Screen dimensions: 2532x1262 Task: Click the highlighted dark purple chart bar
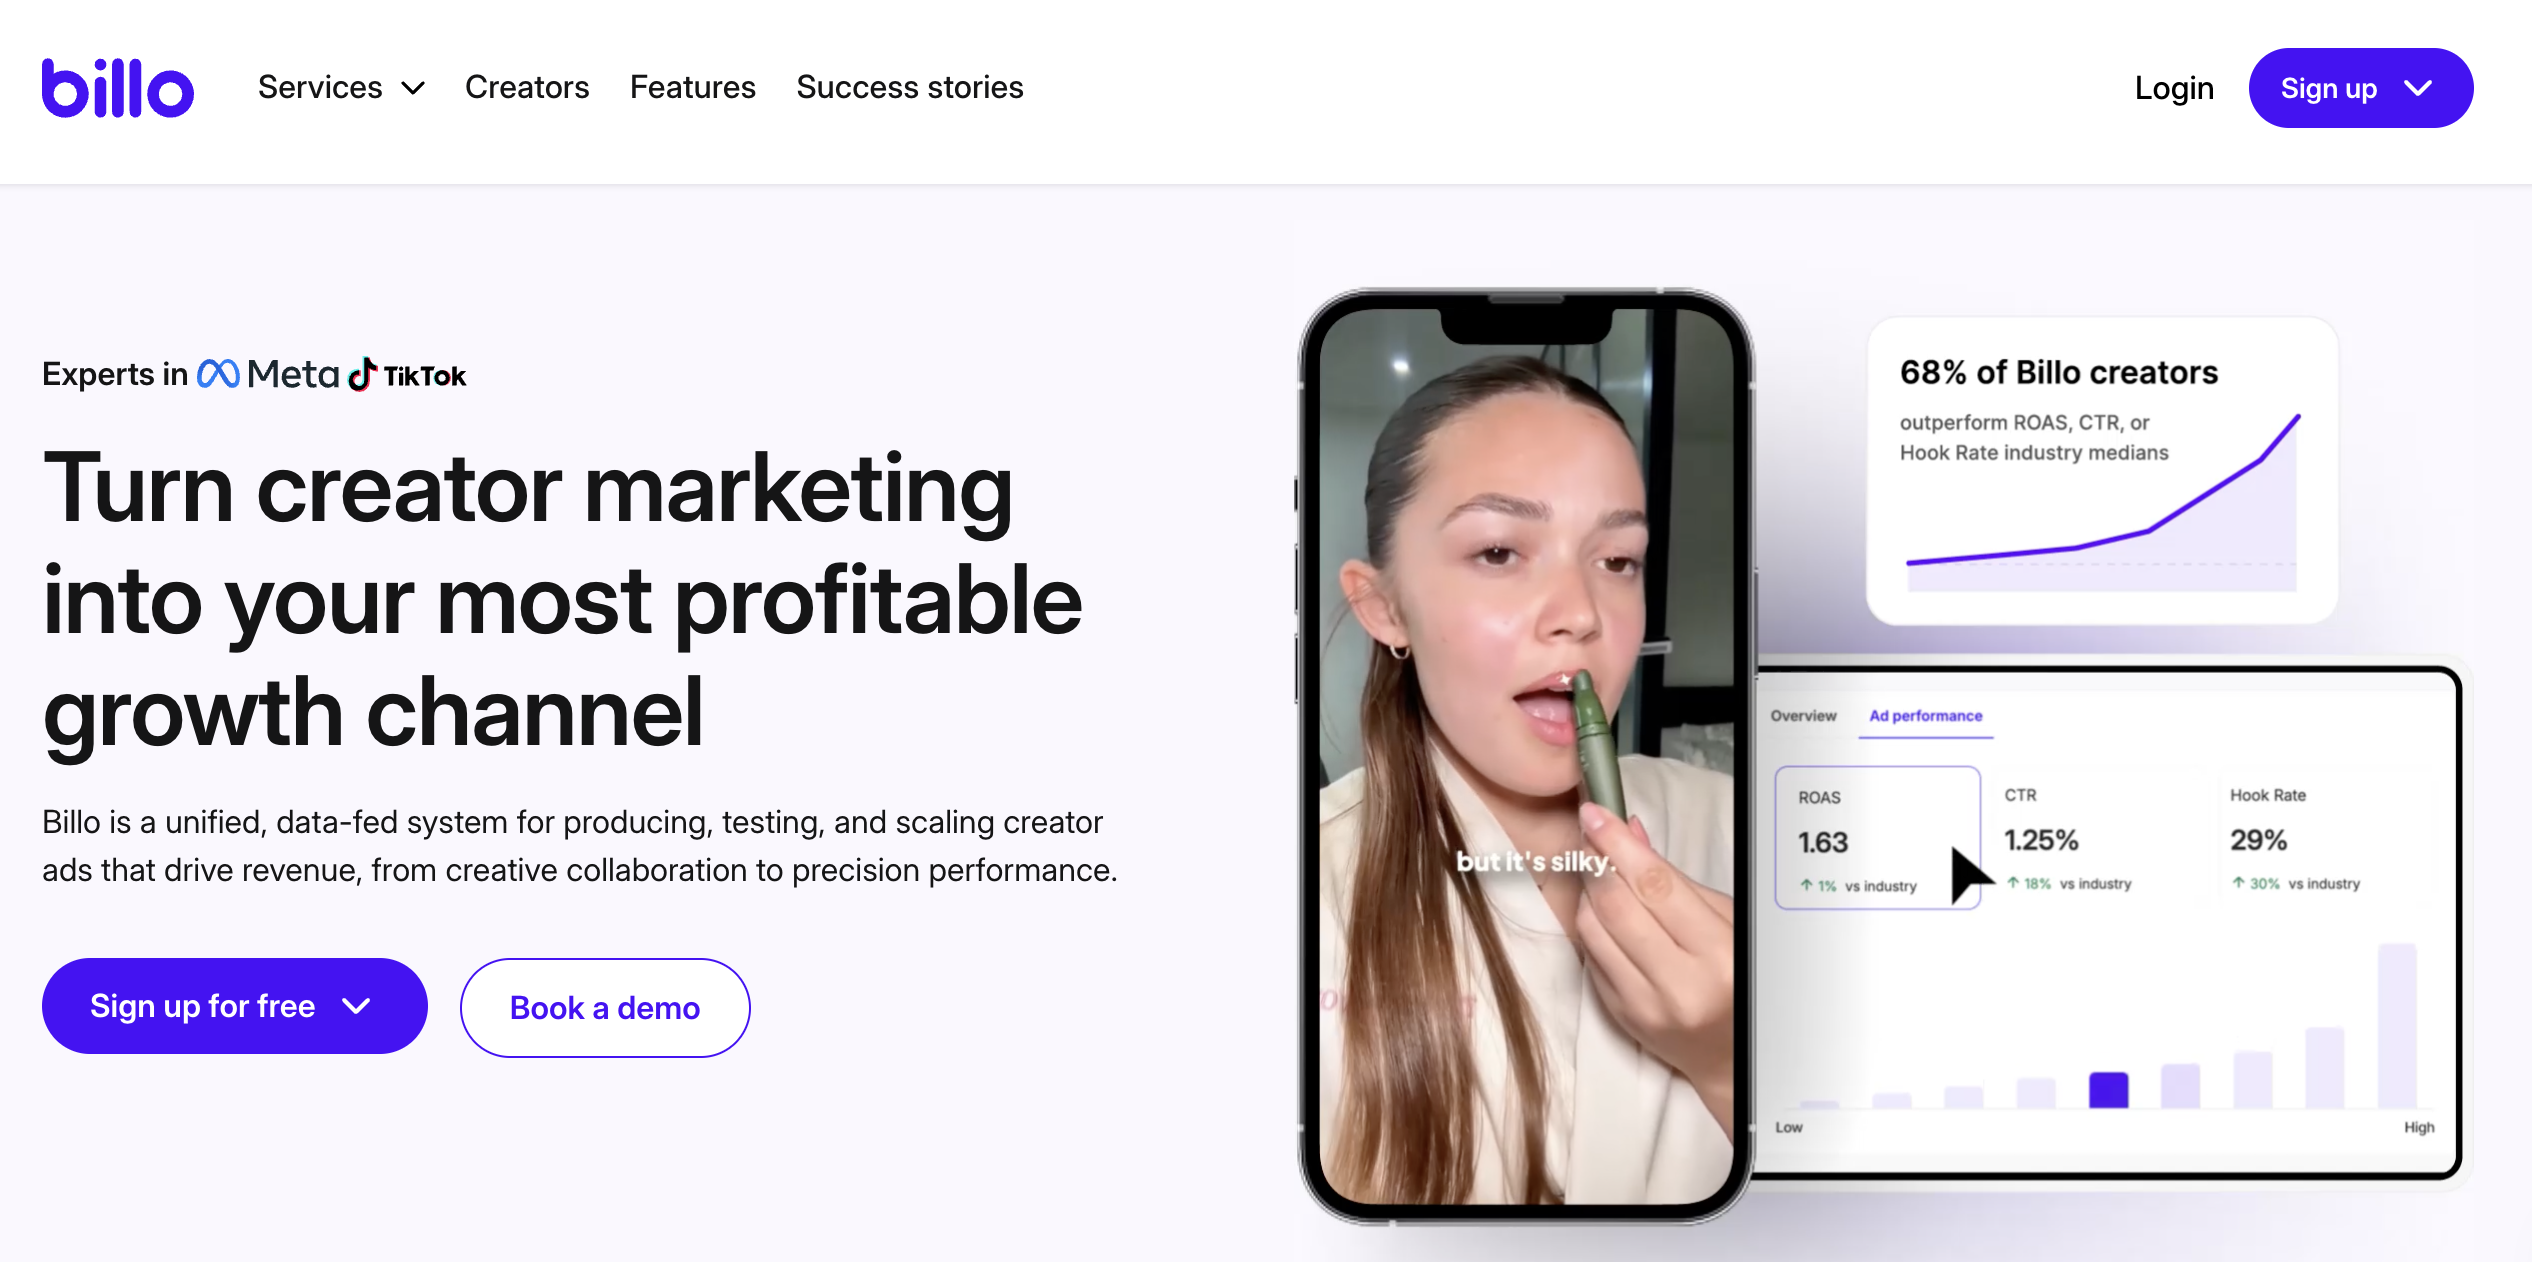coord(2108,1090)
